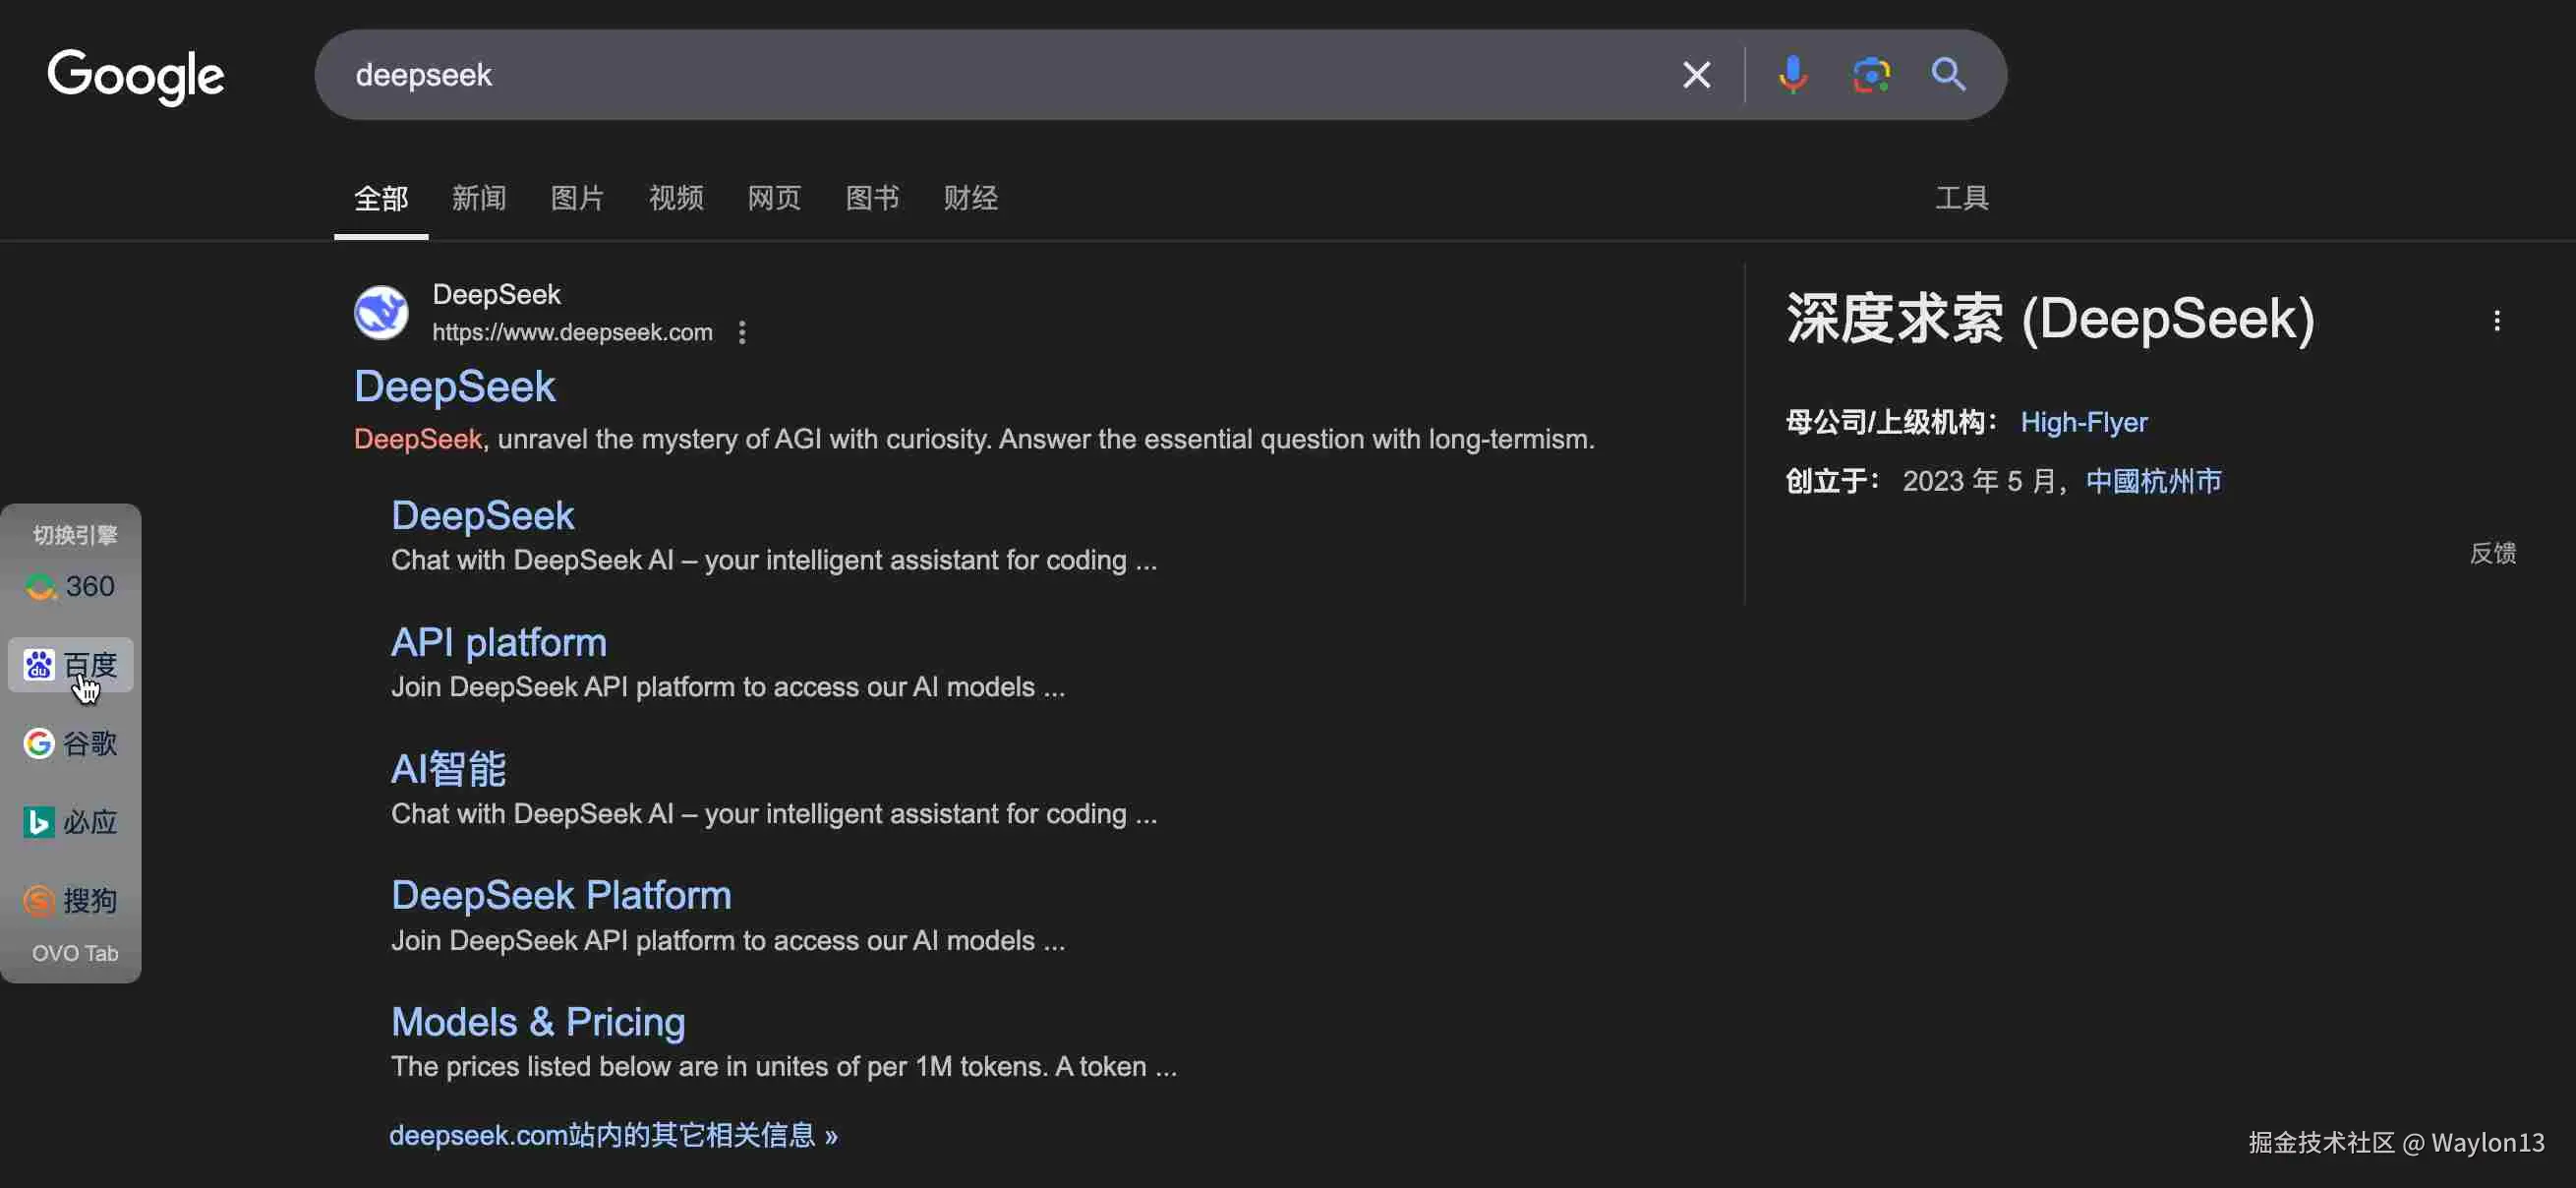Click the magnifying glass search icon

point(1948,75)
